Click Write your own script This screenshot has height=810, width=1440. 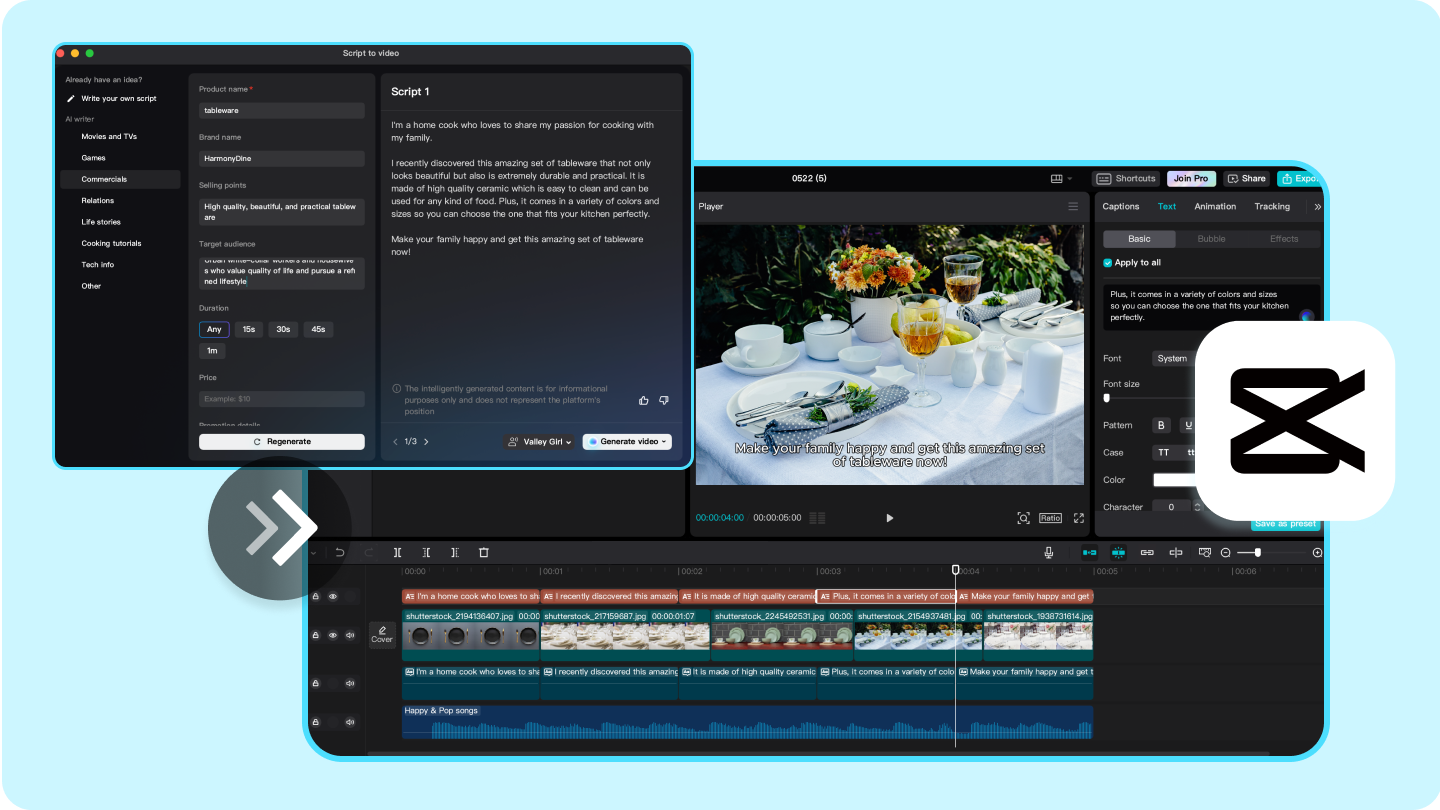pos(112,98)
